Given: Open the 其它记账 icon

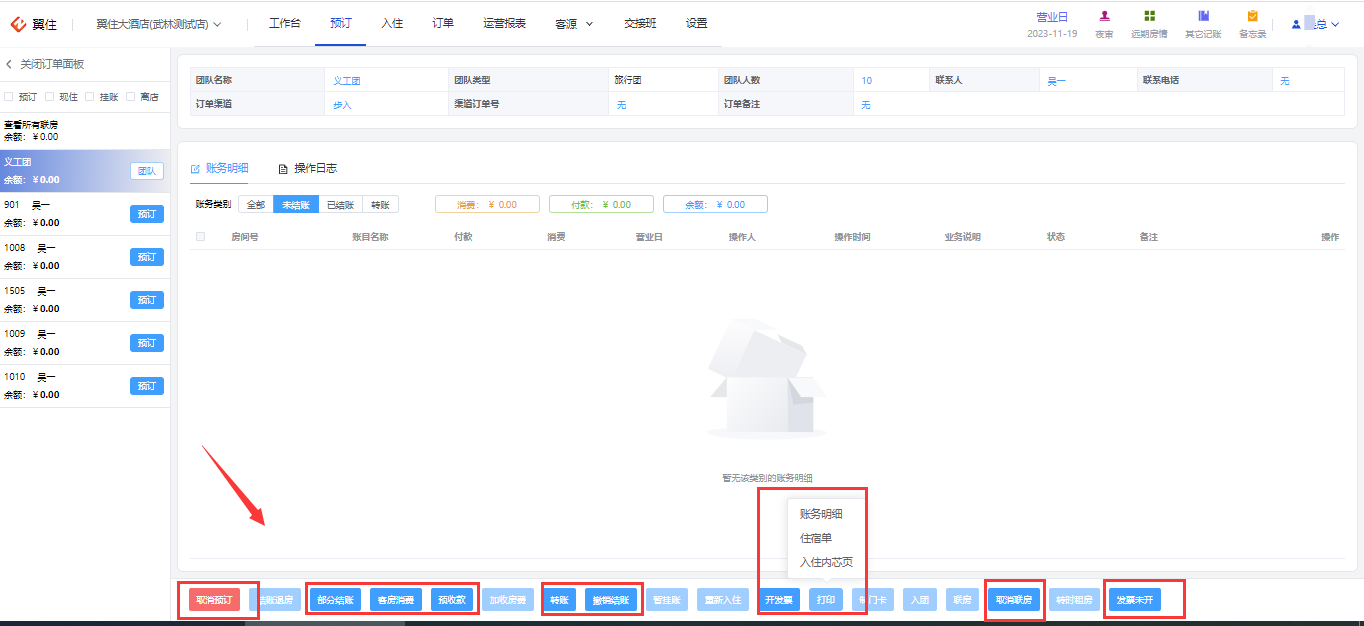Looking at the screenshot, I should click(x=1203, y=16).
